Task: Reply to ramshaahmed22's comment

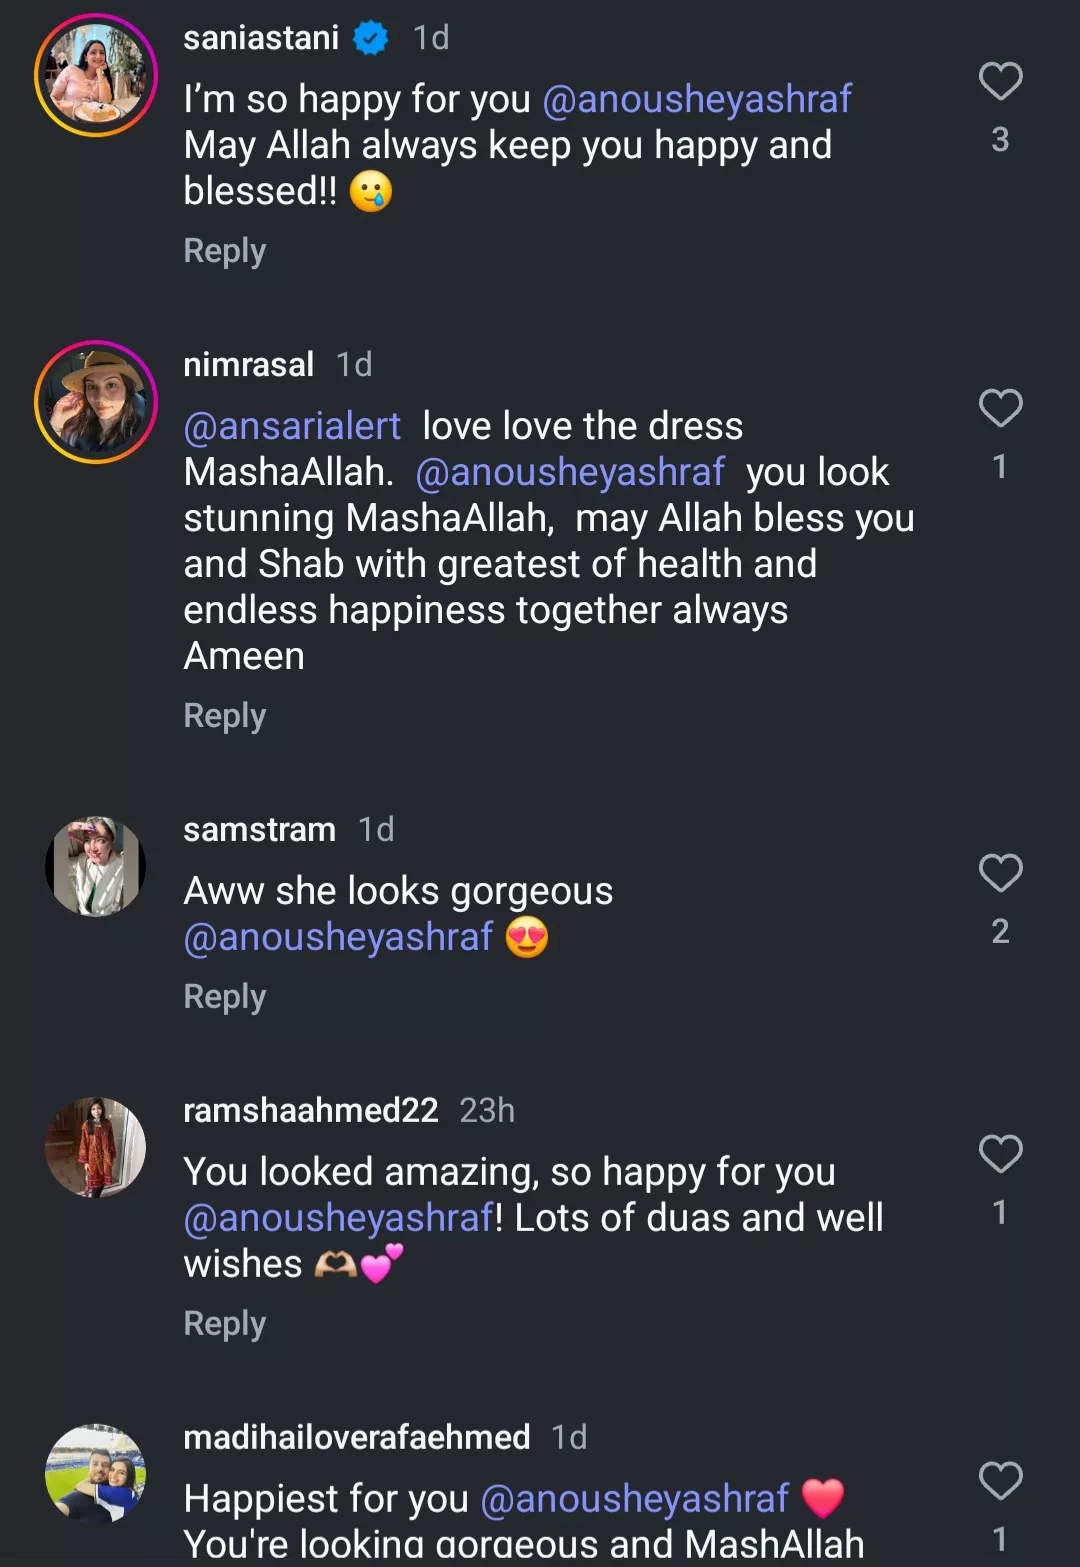Action: point(225,1324)
